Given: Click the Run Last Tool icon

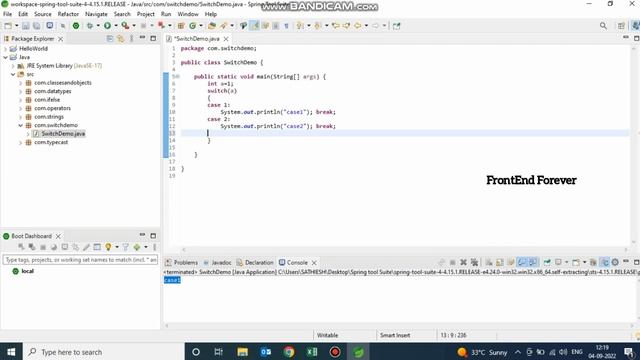Looking at the screenshot, I should click(125, 26).
